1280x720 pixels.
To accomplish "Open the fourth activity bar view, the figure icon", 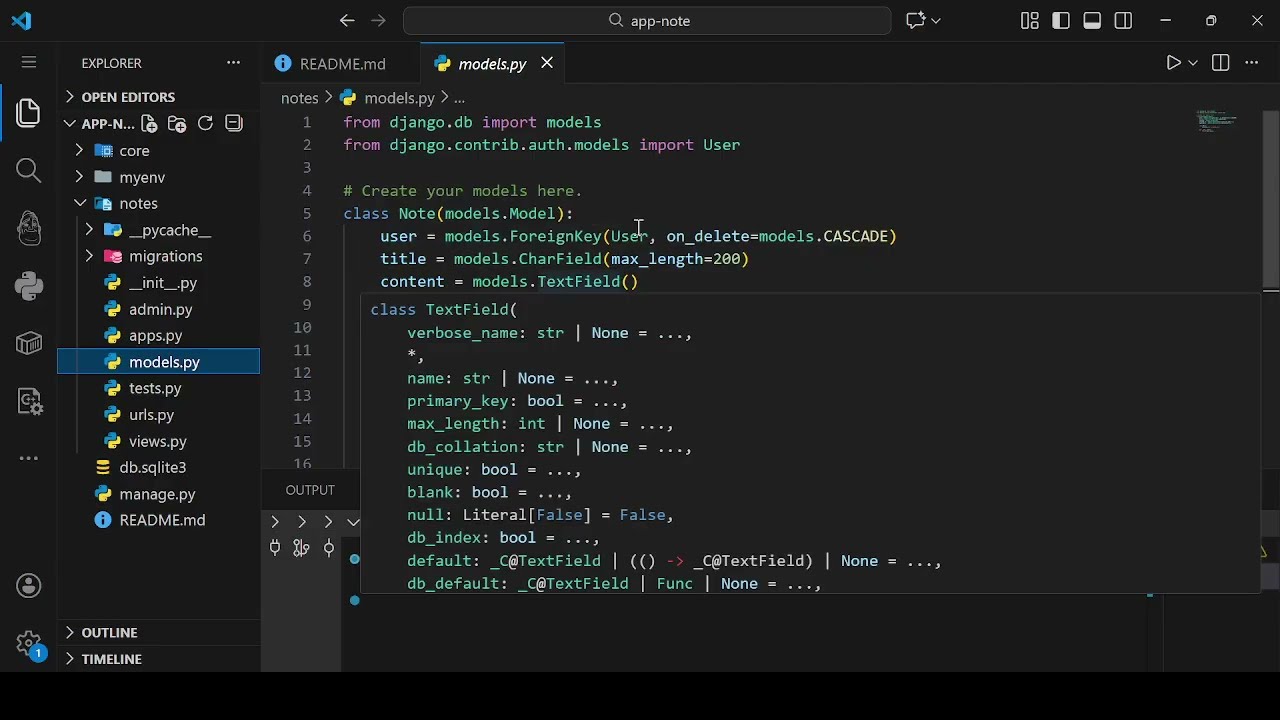I will pos(28,229).
